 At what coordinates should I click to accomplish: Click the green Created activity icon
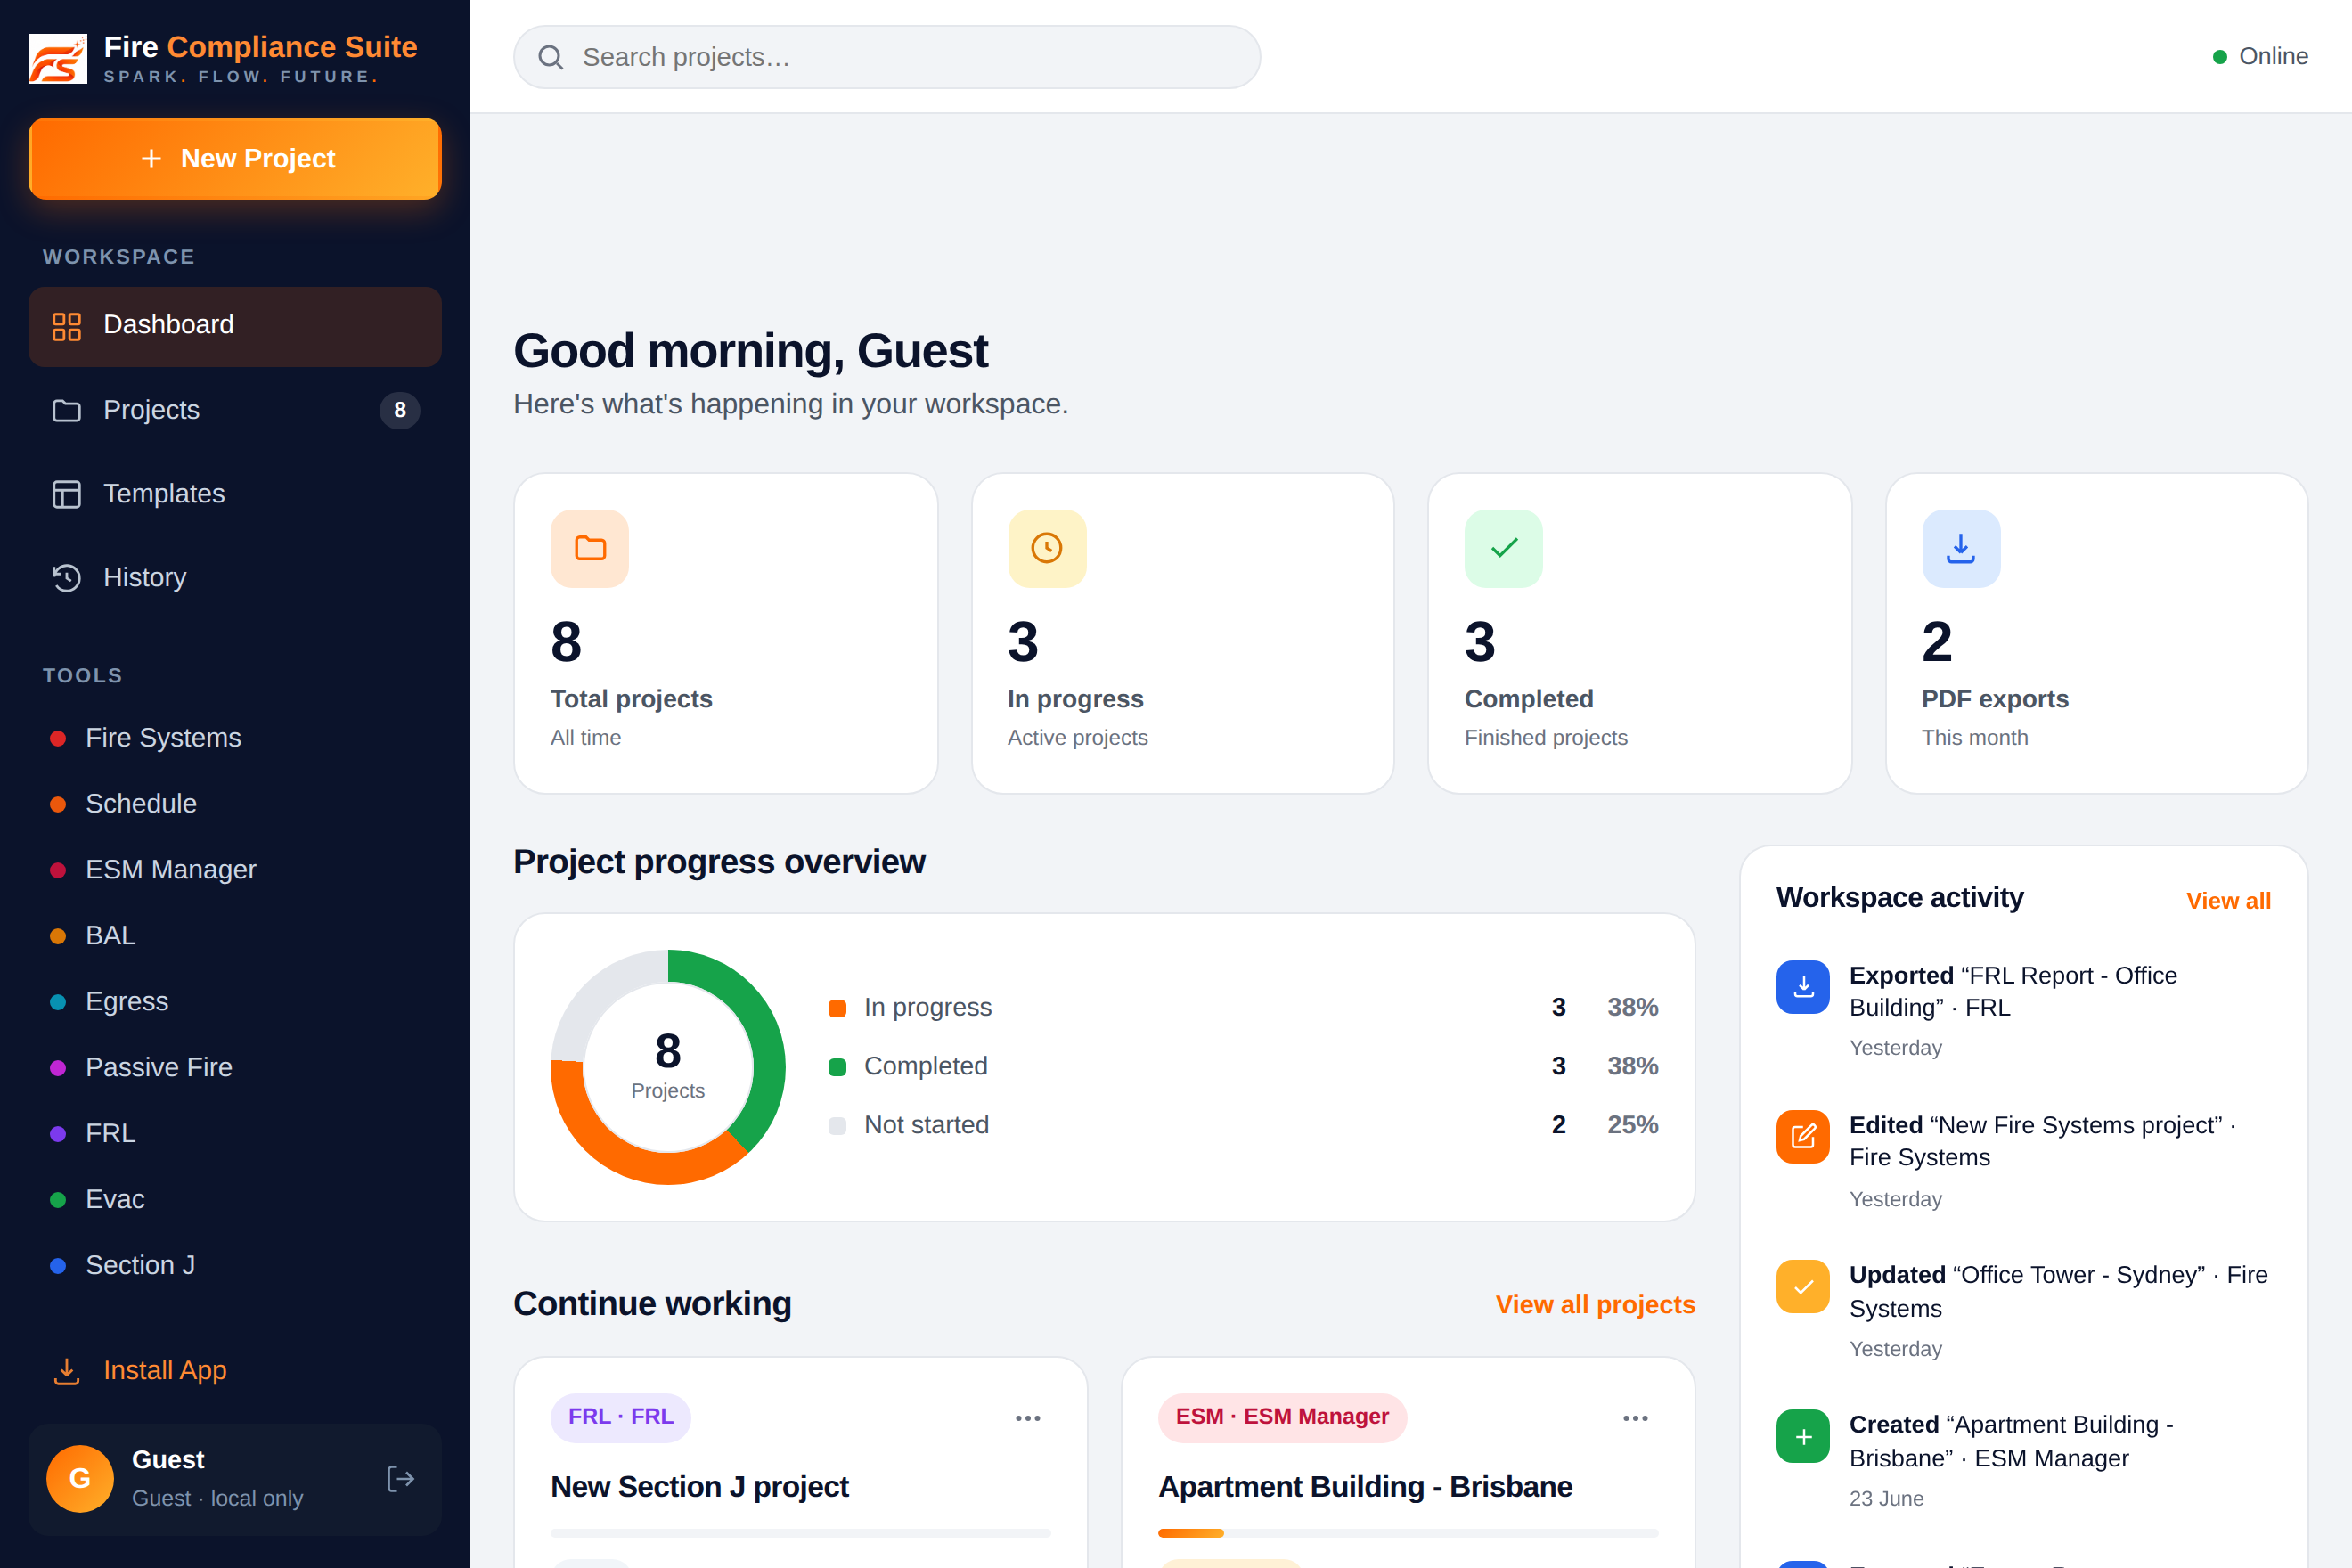click(x=1803, y=1437)
